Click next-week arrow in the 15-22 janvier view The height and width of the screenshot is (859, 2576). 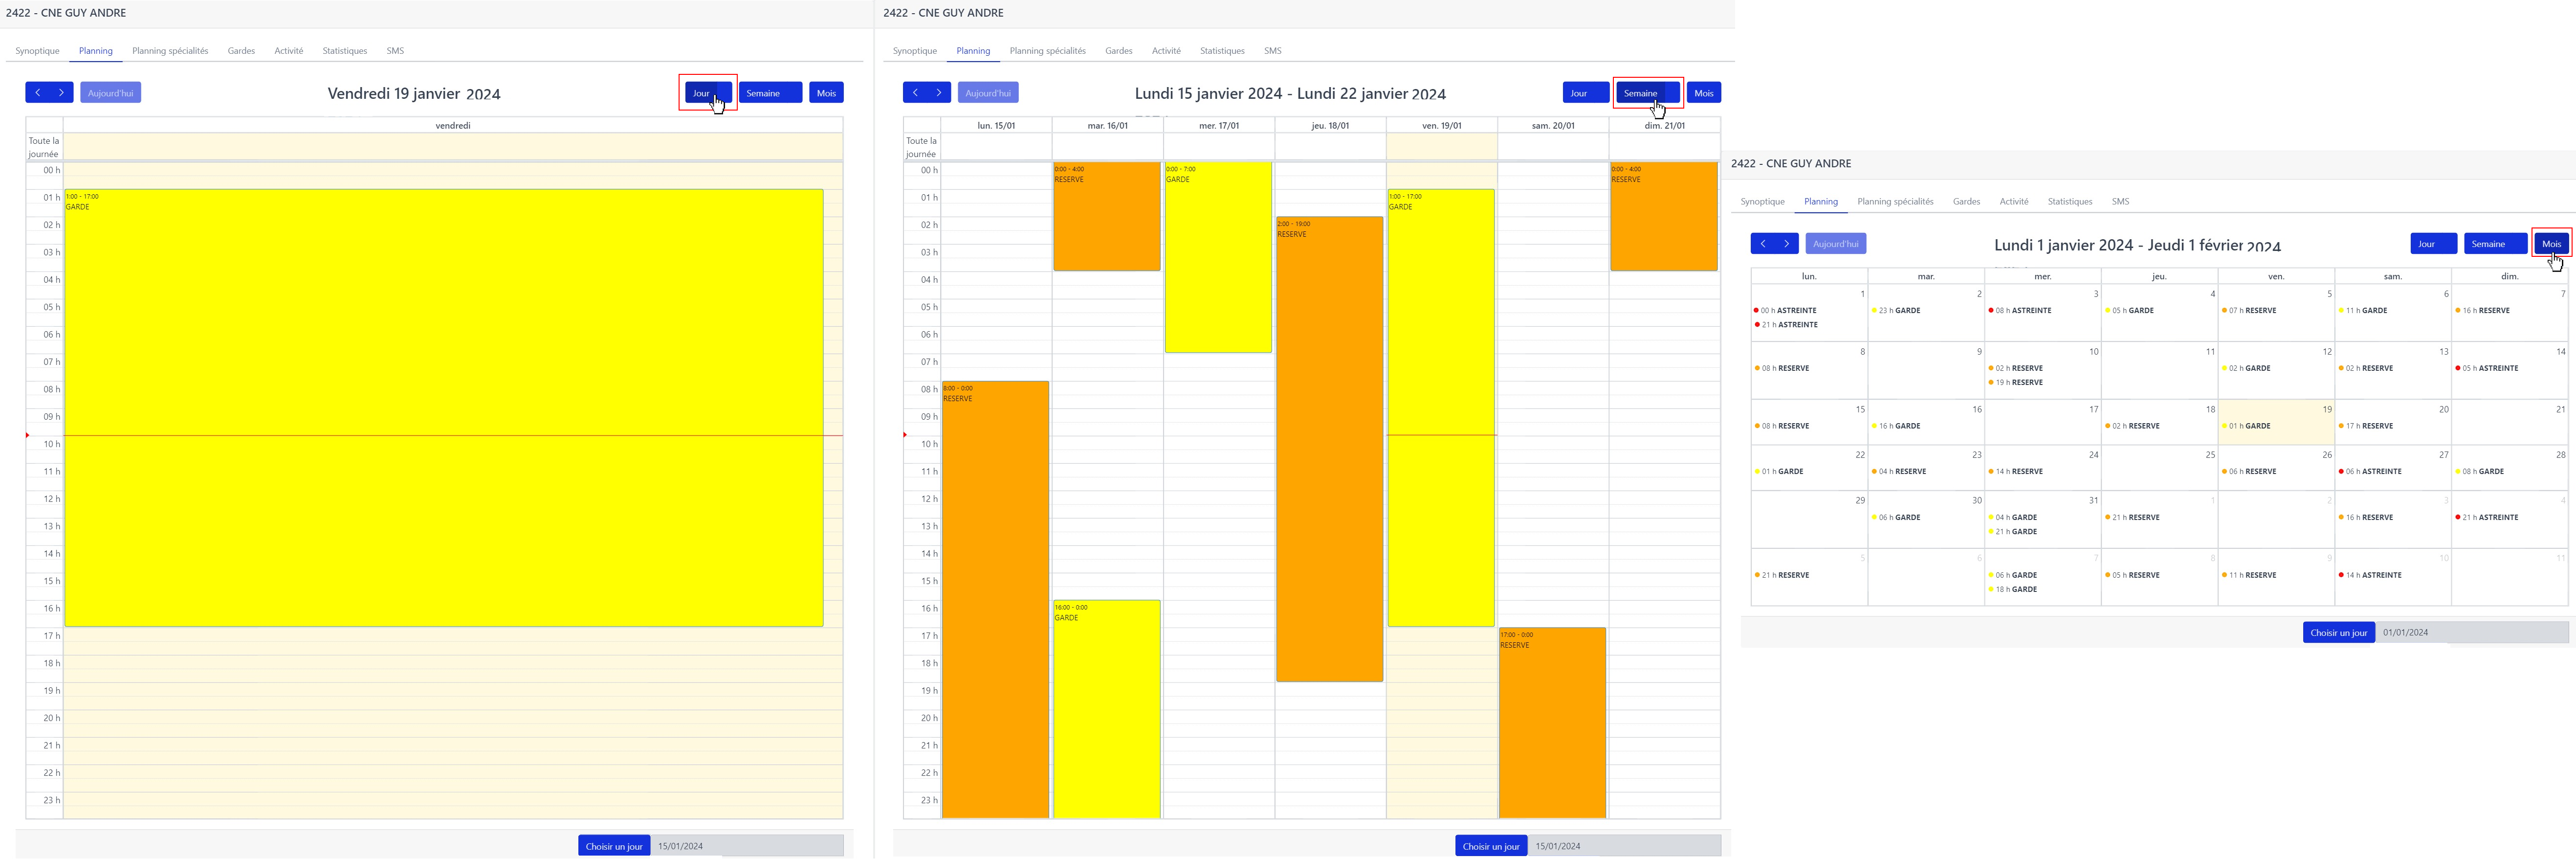click(x=938, y=93)
